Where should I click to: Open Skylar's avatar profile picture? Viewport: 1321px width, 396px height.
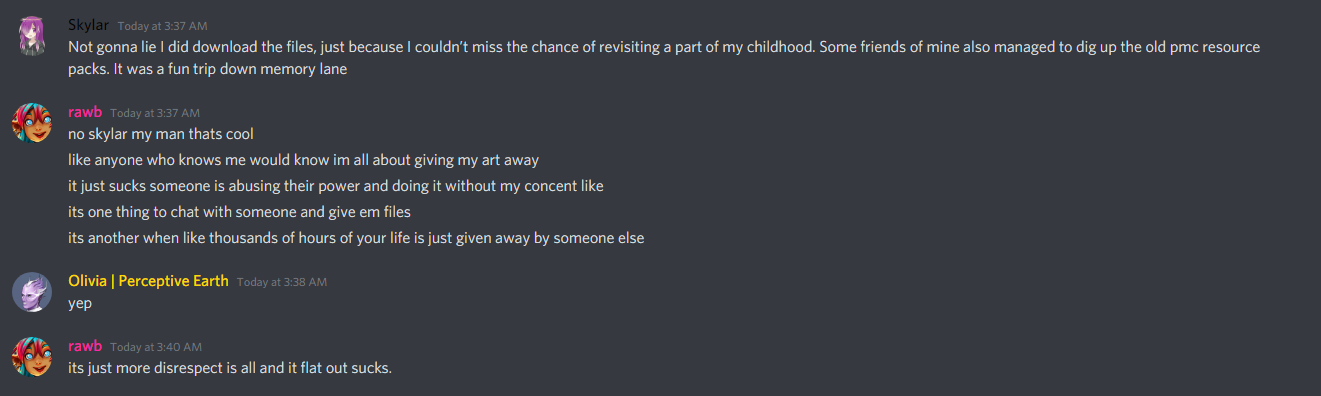pyautogui.click(x=32, y=35)
